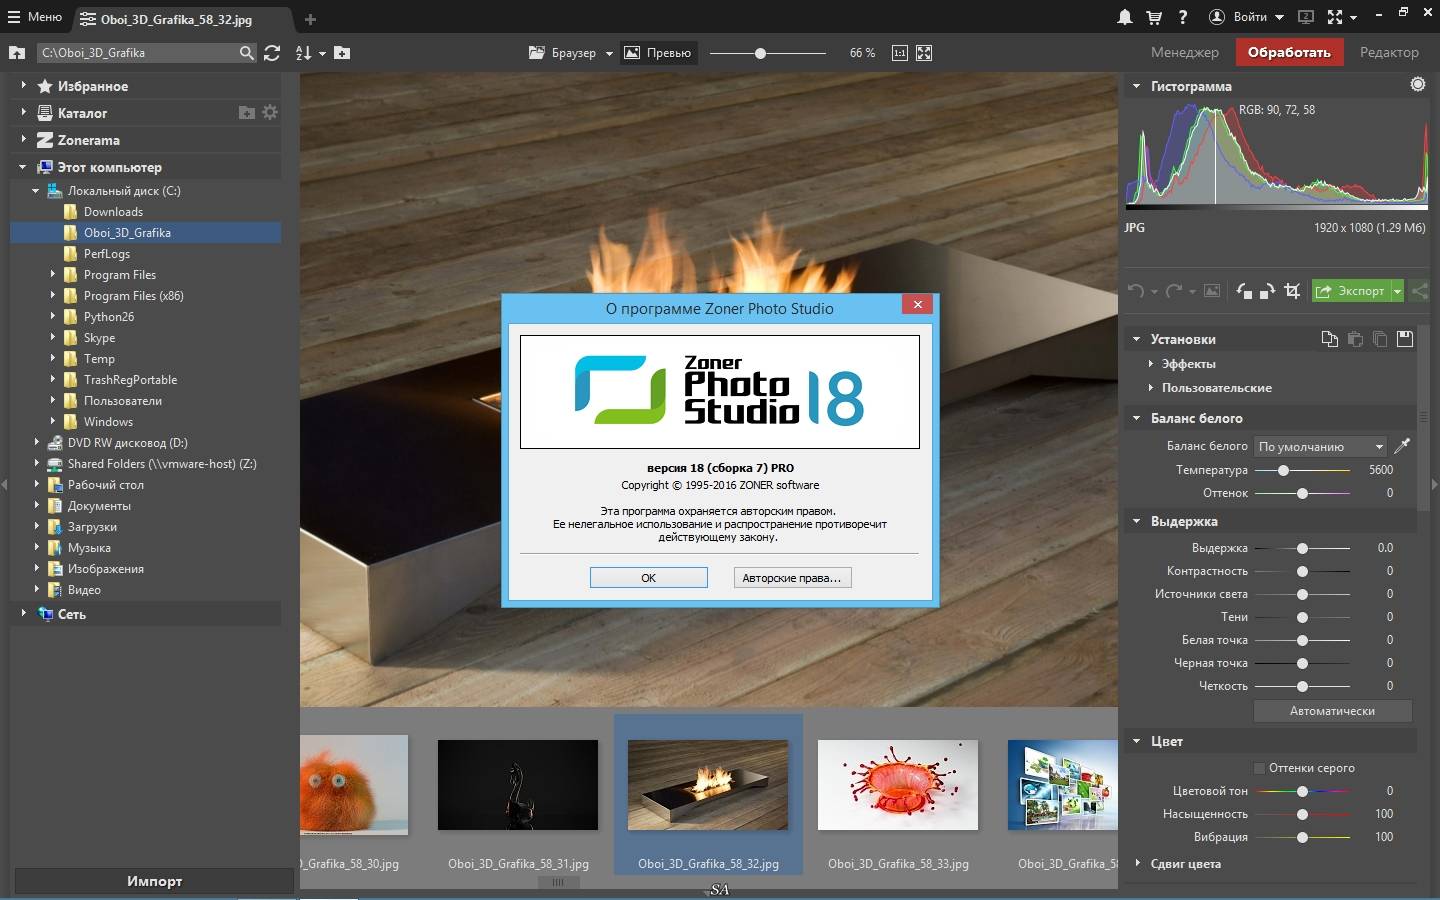This screenshot has width=1440, height=900.
Task: Click the search magnifier in path field
Action: coord(247,53)
